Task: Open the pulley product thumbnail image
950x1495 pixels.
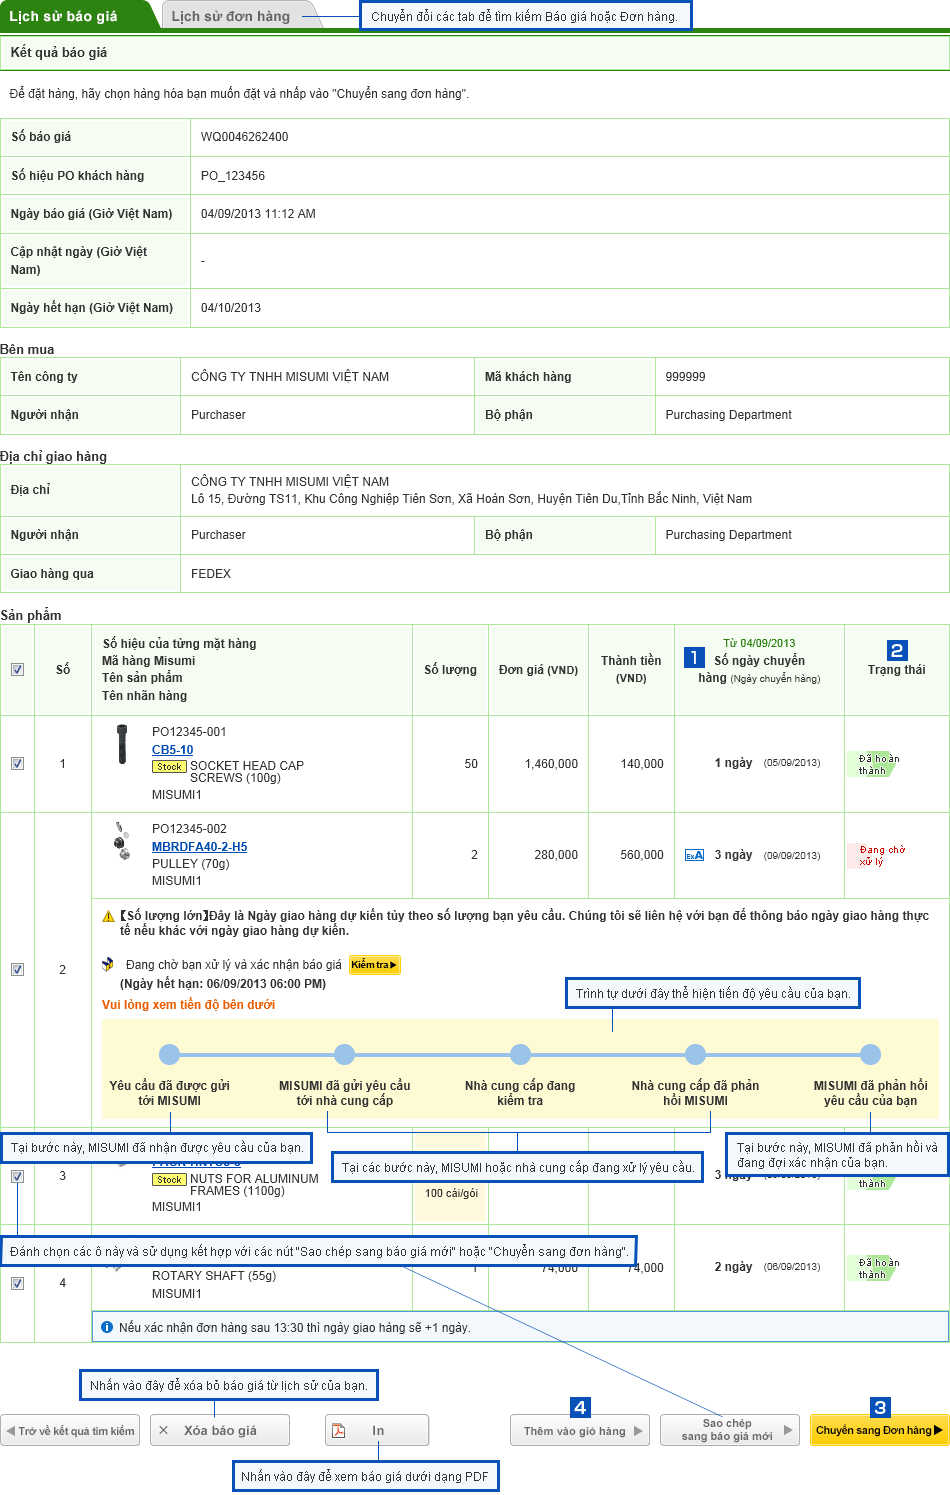Action: coord(122,841)
